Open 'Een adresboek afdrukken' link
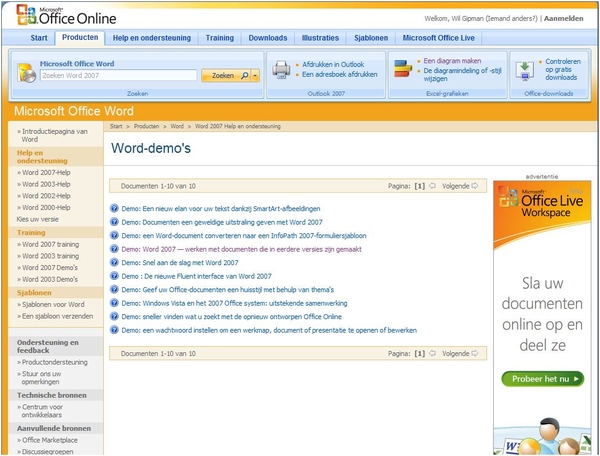600x456 pixels. click(x=339, y=74)
